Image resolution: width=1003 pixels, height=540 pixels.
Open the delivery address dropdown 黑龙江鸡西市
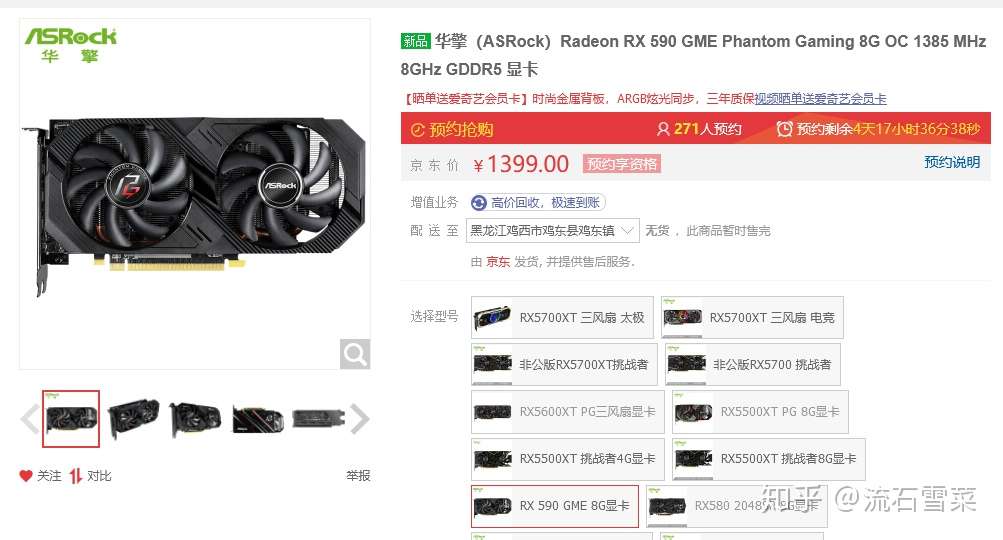pyautogui.click(x=553, y=230)
